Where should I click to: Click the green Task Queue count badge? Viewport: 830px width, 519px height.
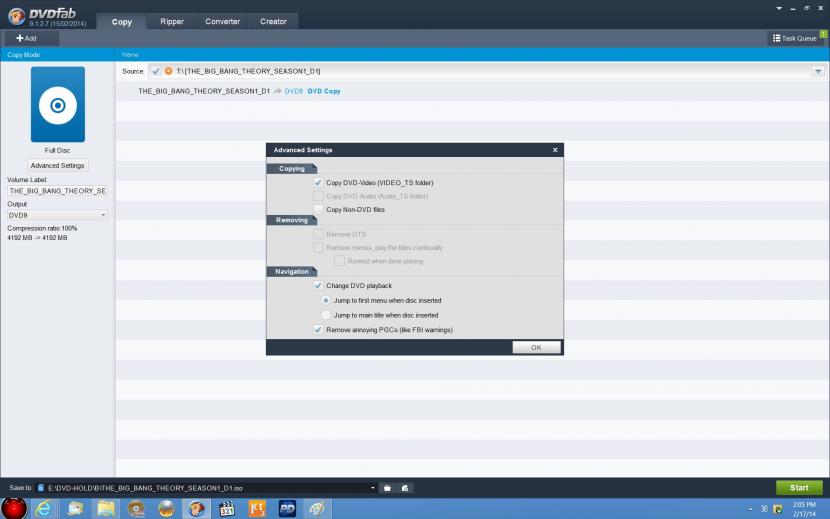(823, 34)
